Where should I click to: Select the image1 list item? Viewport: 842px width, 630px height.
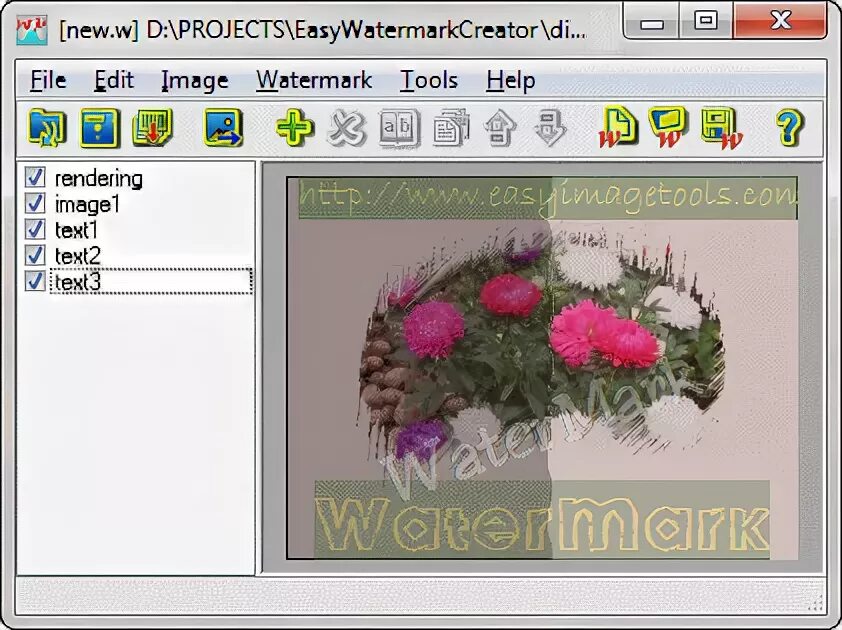coord(87,204)
